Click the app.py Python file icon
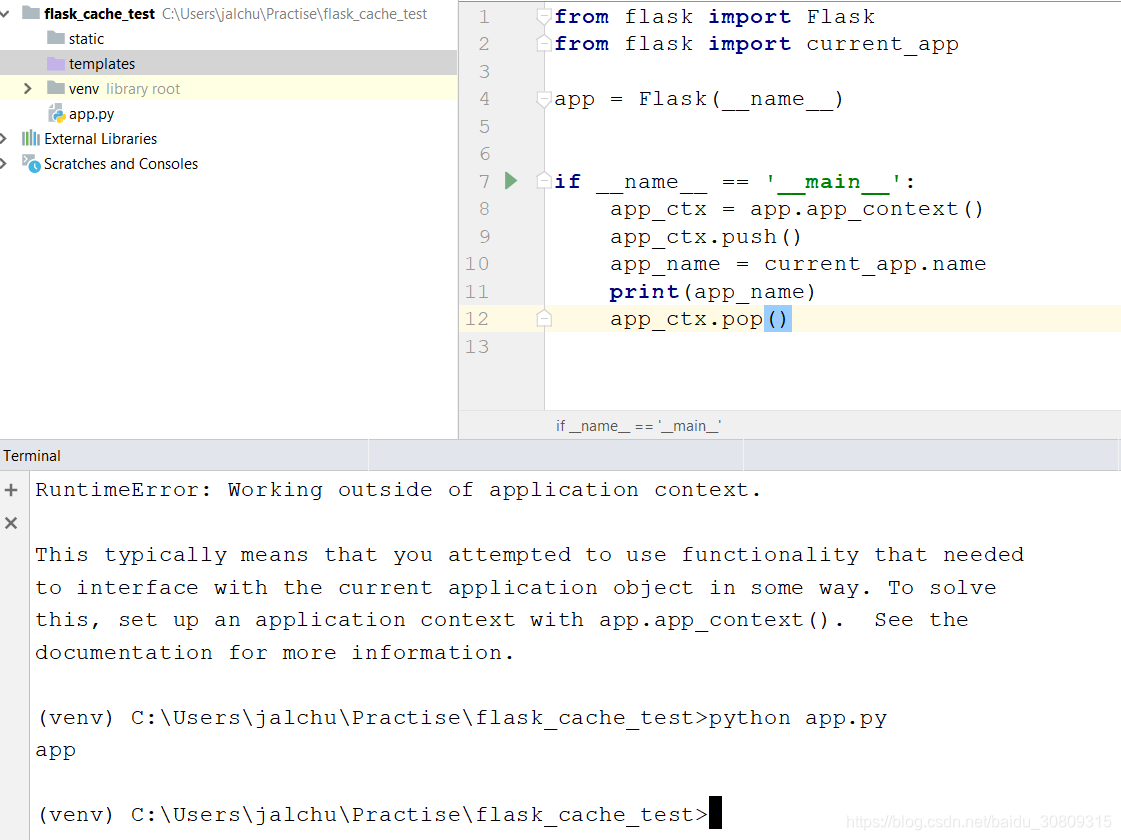Viewport: 1121px width, 840px height. click(57, 113)
